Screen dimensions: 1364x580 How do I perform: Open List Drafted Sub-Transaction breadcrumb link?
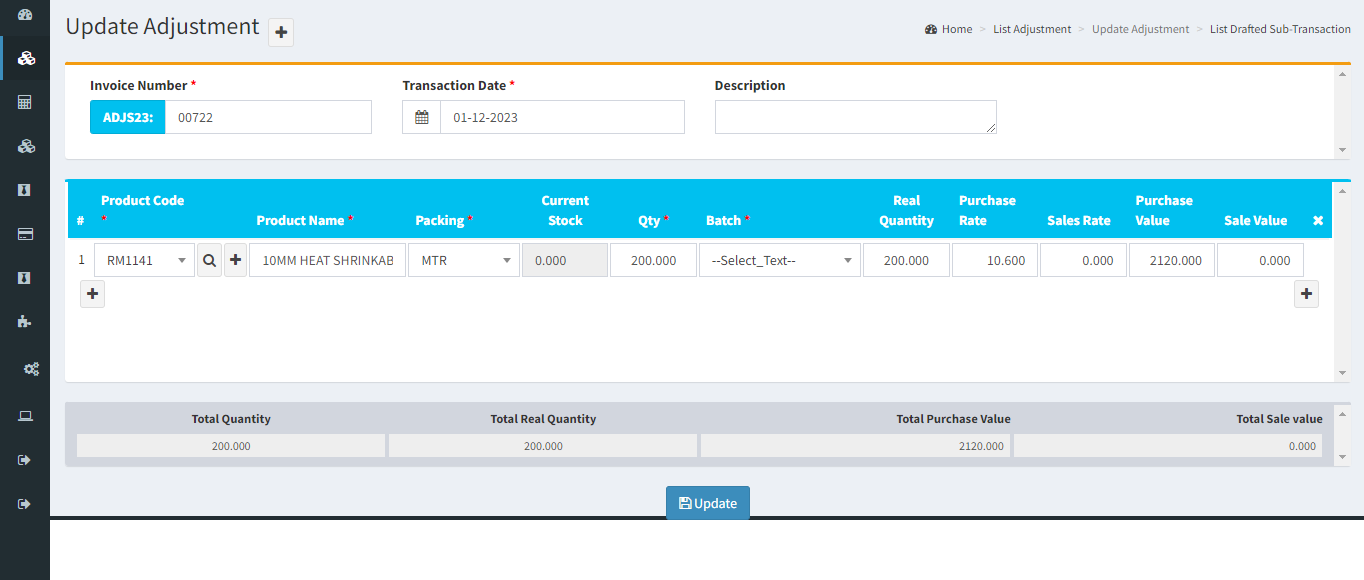1279,29
